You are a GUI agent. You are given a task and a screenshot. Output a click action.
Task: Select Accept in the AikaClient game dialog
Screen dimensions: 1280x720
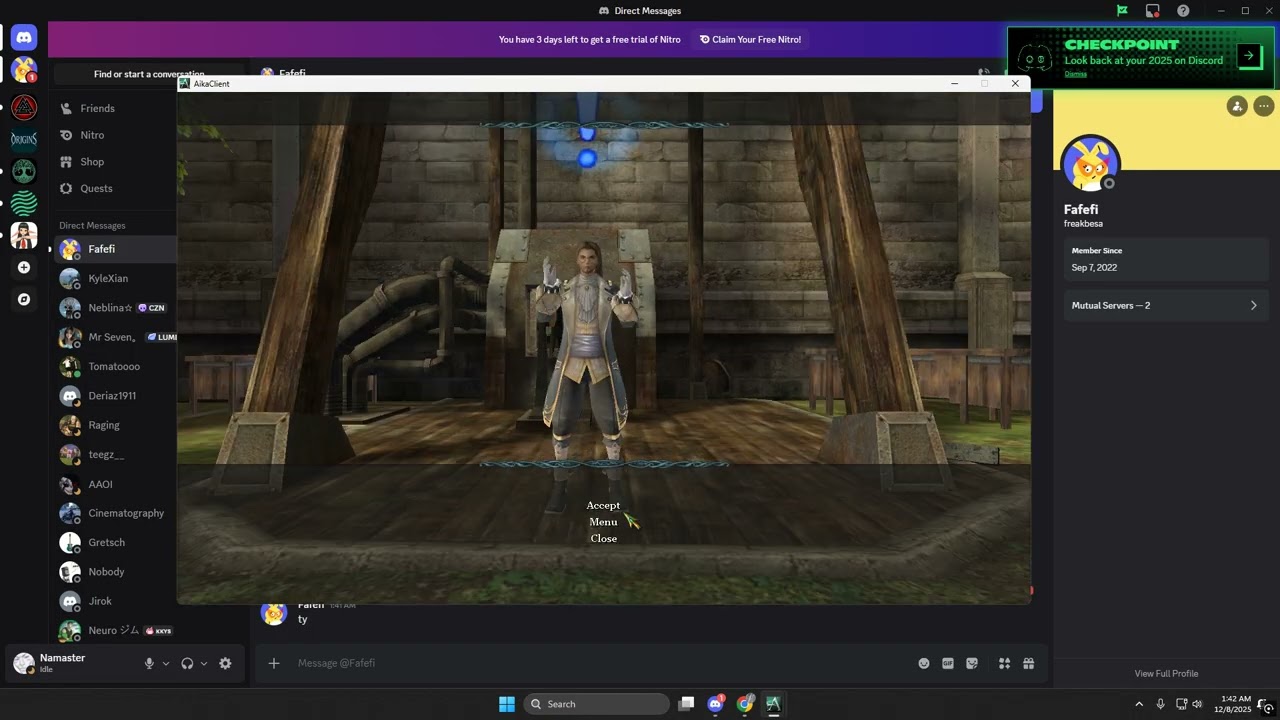(603, 505)
